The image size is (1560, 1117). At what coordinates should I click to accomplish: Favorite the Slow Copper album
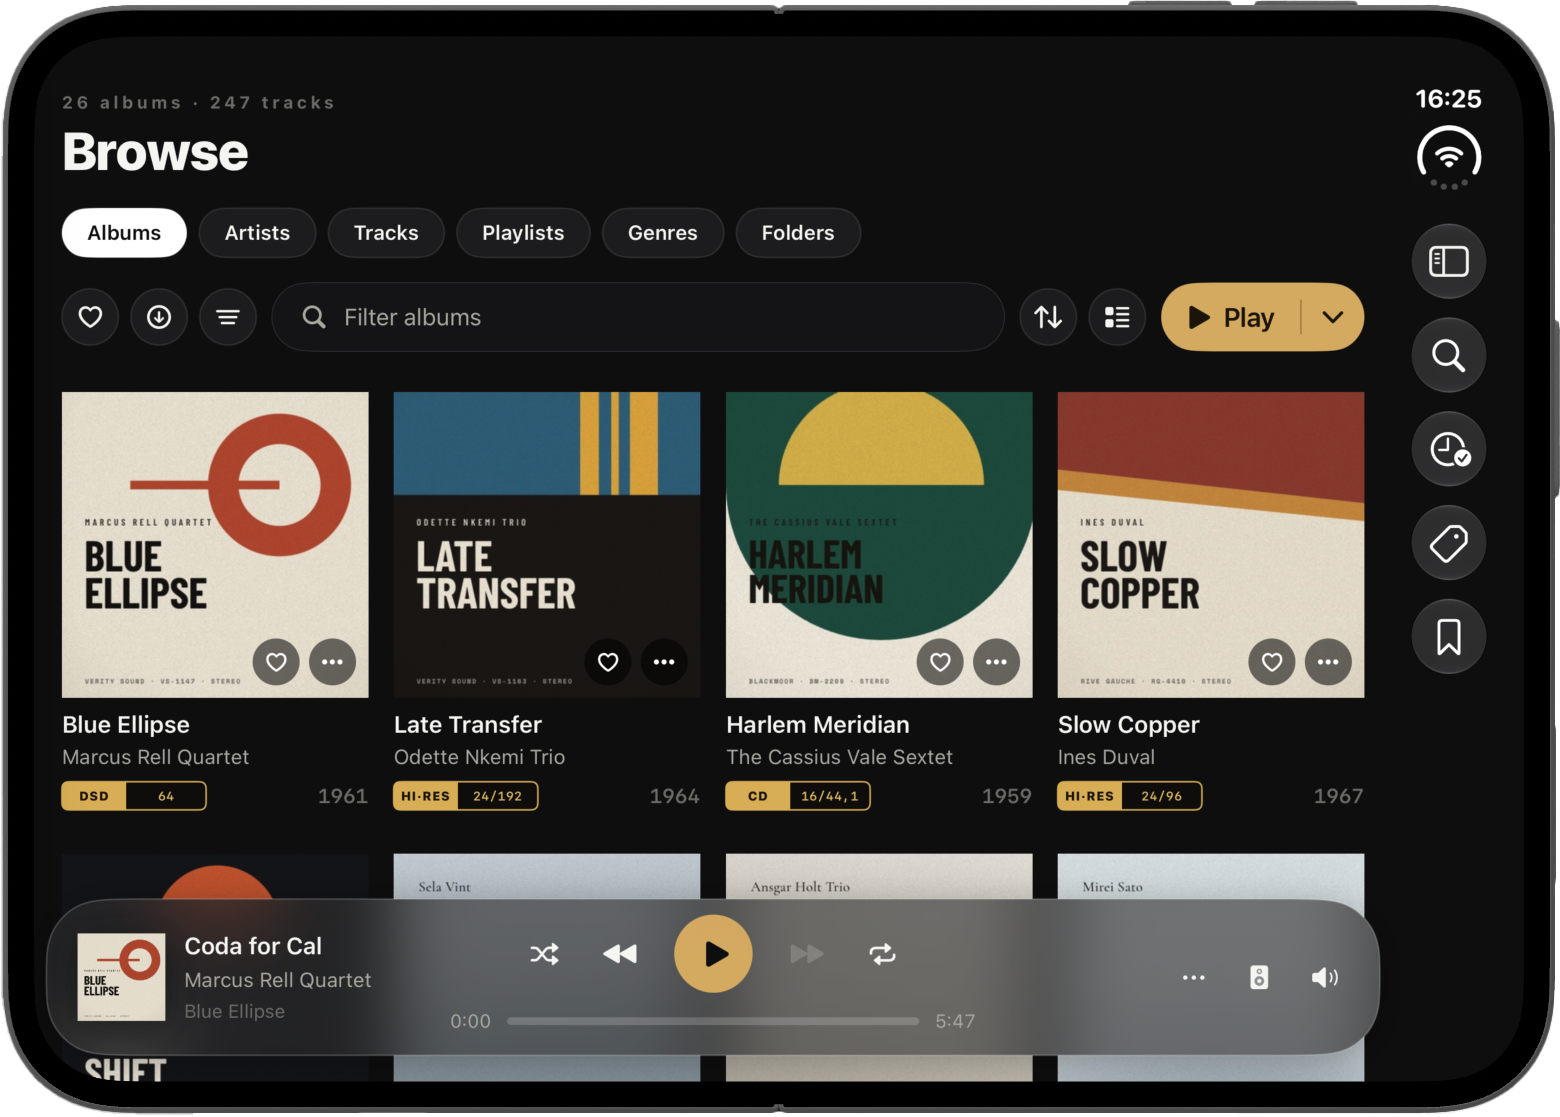1272,662
